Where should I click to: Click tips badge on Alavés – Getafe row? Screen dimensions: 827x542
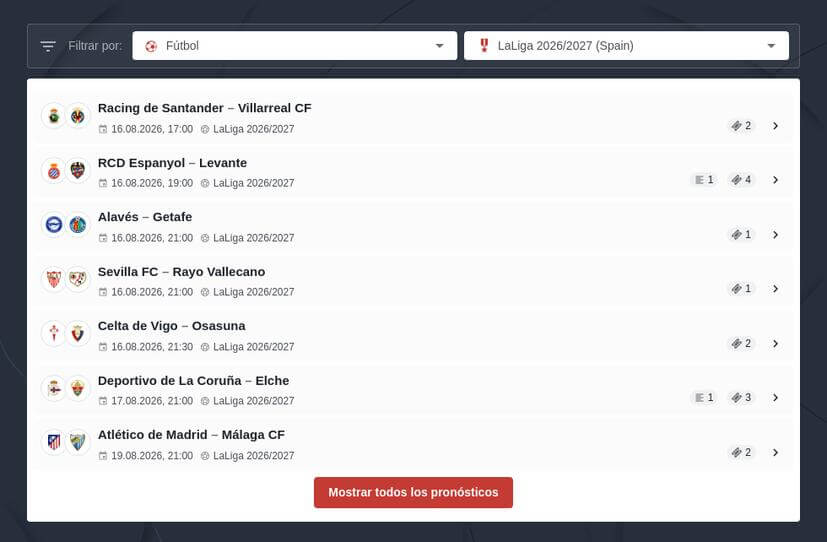click(x=741, y=234)
